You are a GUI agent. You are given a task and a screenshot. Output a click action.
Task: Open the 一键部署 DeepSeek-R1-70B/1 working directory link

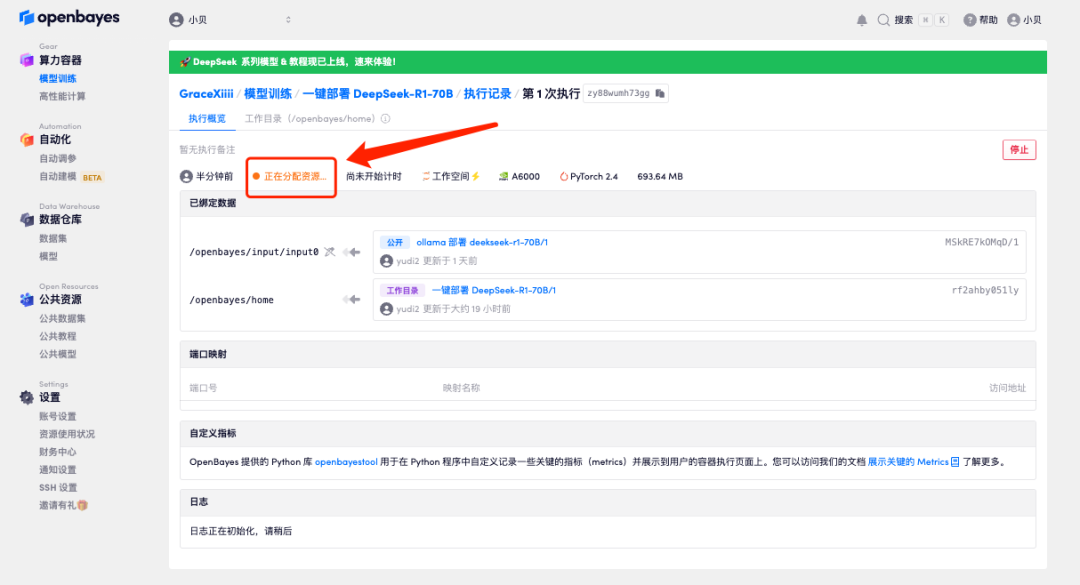click(494, 291)
